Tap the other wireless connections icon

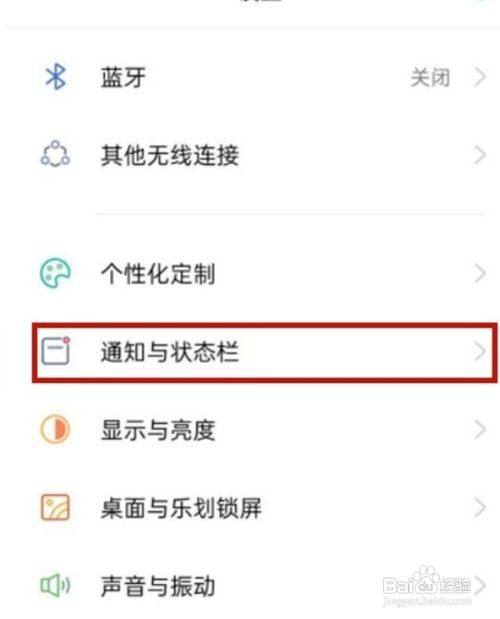pyautogui.click(x=55, y=154)
